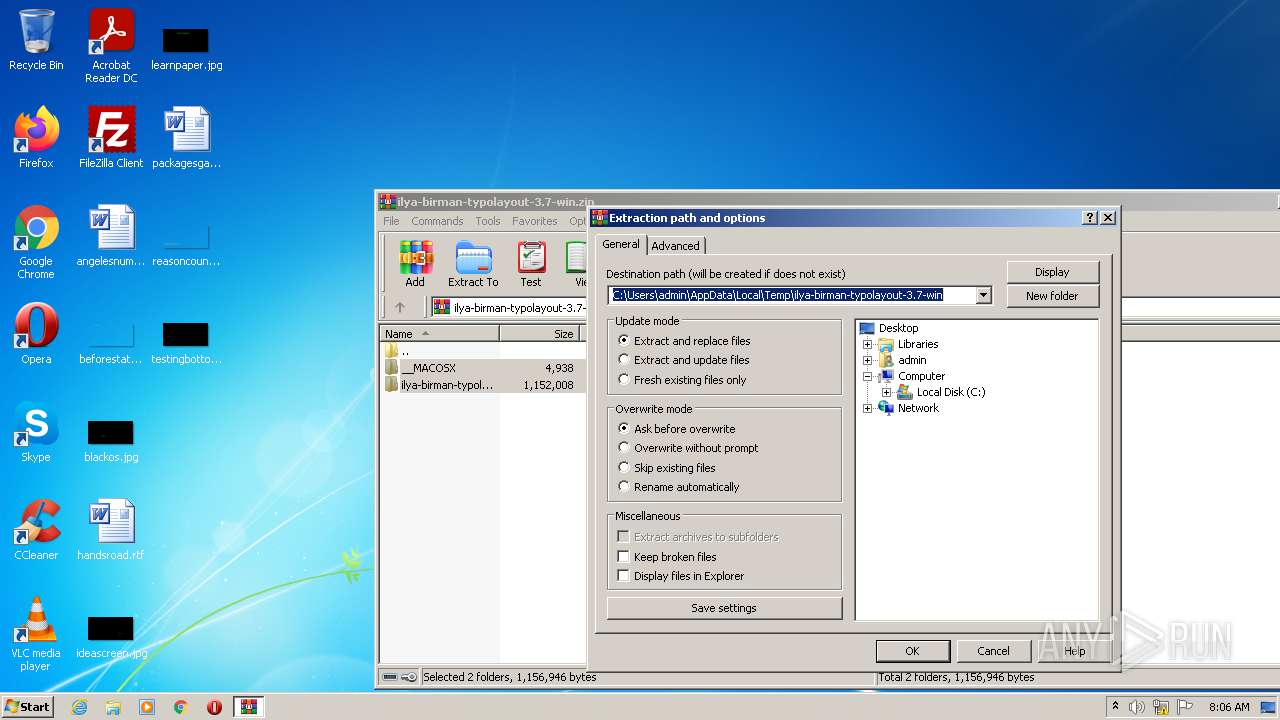Open the Favorites menu in WinRAR
The image size is (1280, 720).
[535, 221]
